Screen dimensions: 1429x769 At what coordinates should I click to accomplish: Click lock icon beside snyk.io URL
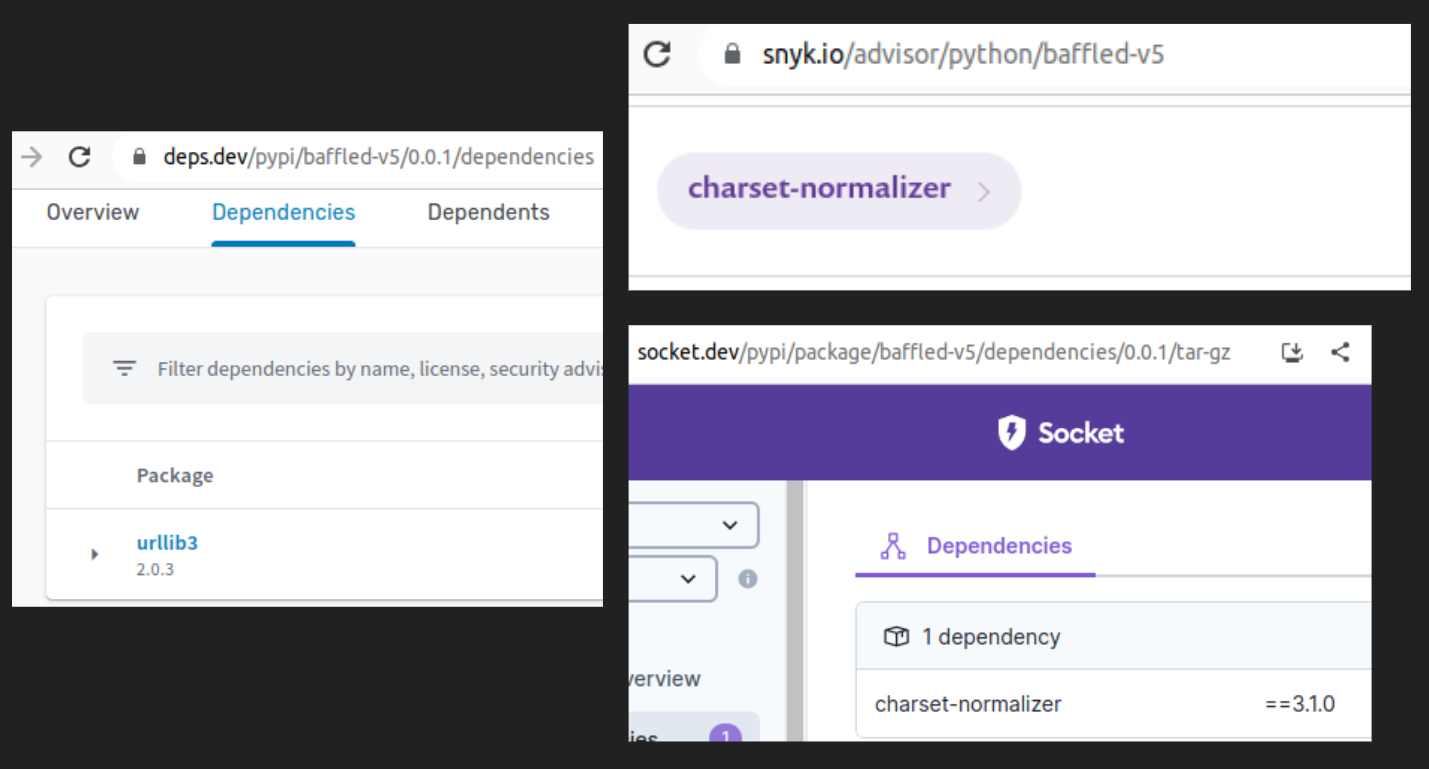tap(732, 54)
